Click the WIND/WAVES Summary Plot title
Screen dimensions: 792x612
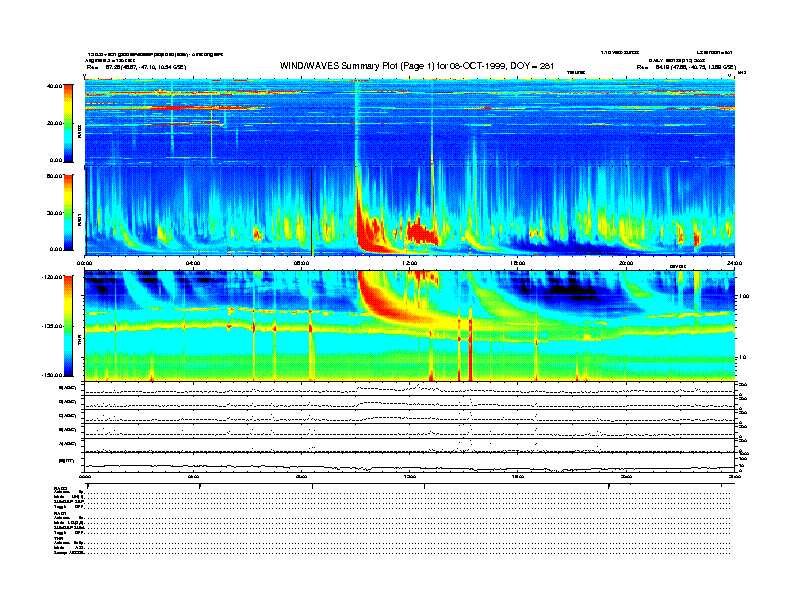417,66
